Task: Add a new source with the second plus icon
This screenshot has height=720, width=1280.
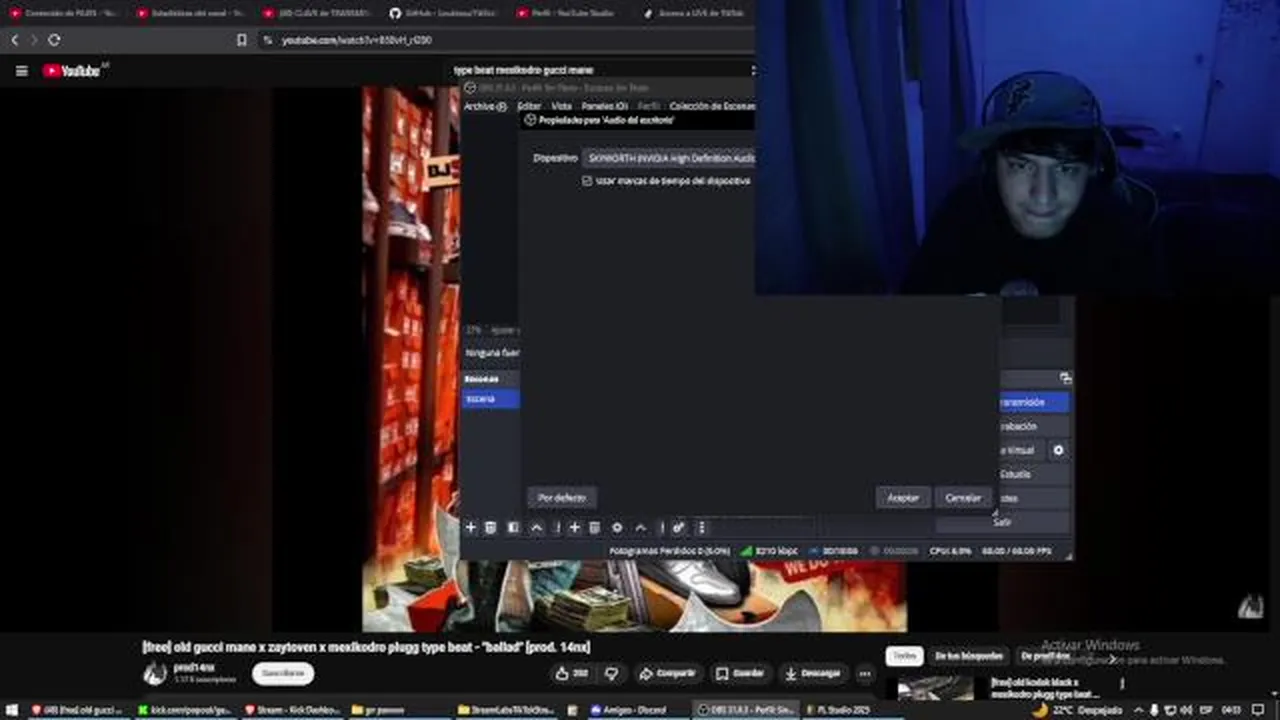Action: point(574,527)
